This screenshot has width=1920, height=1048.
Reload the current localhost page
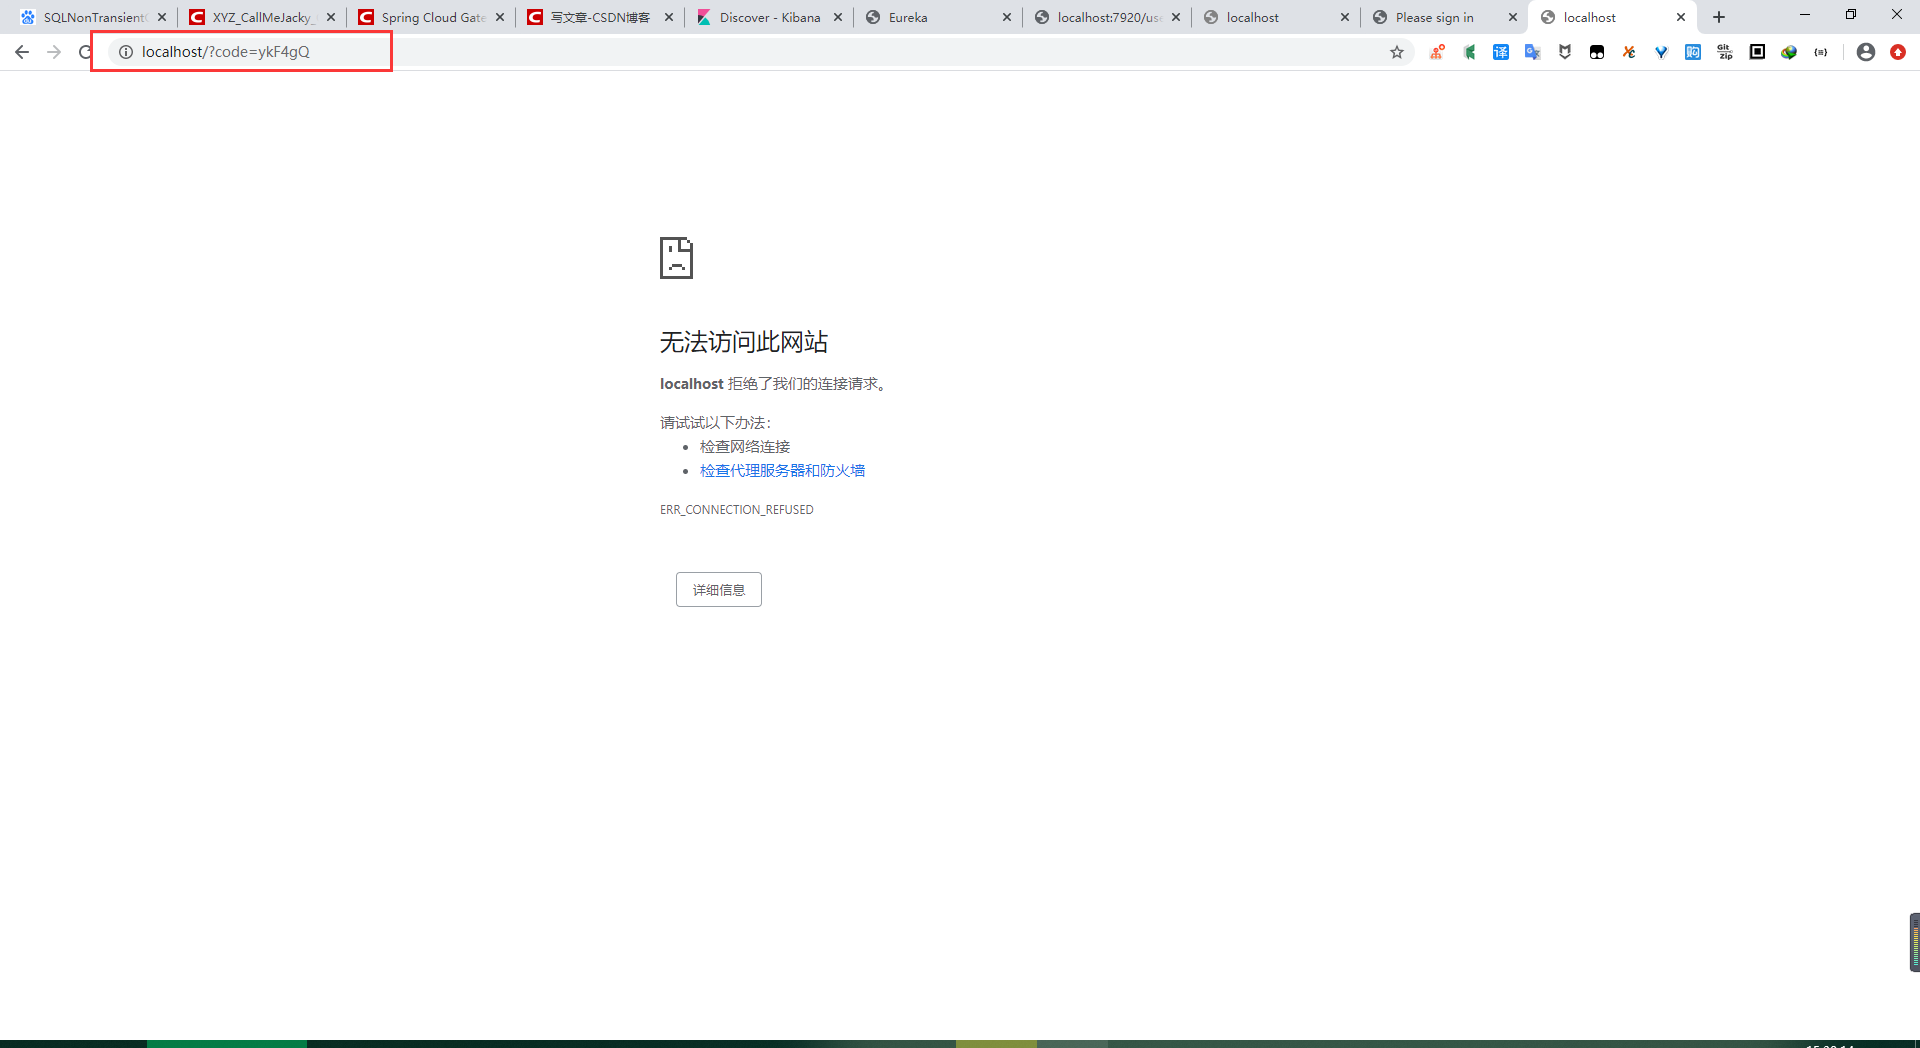[x=85, y=52]
